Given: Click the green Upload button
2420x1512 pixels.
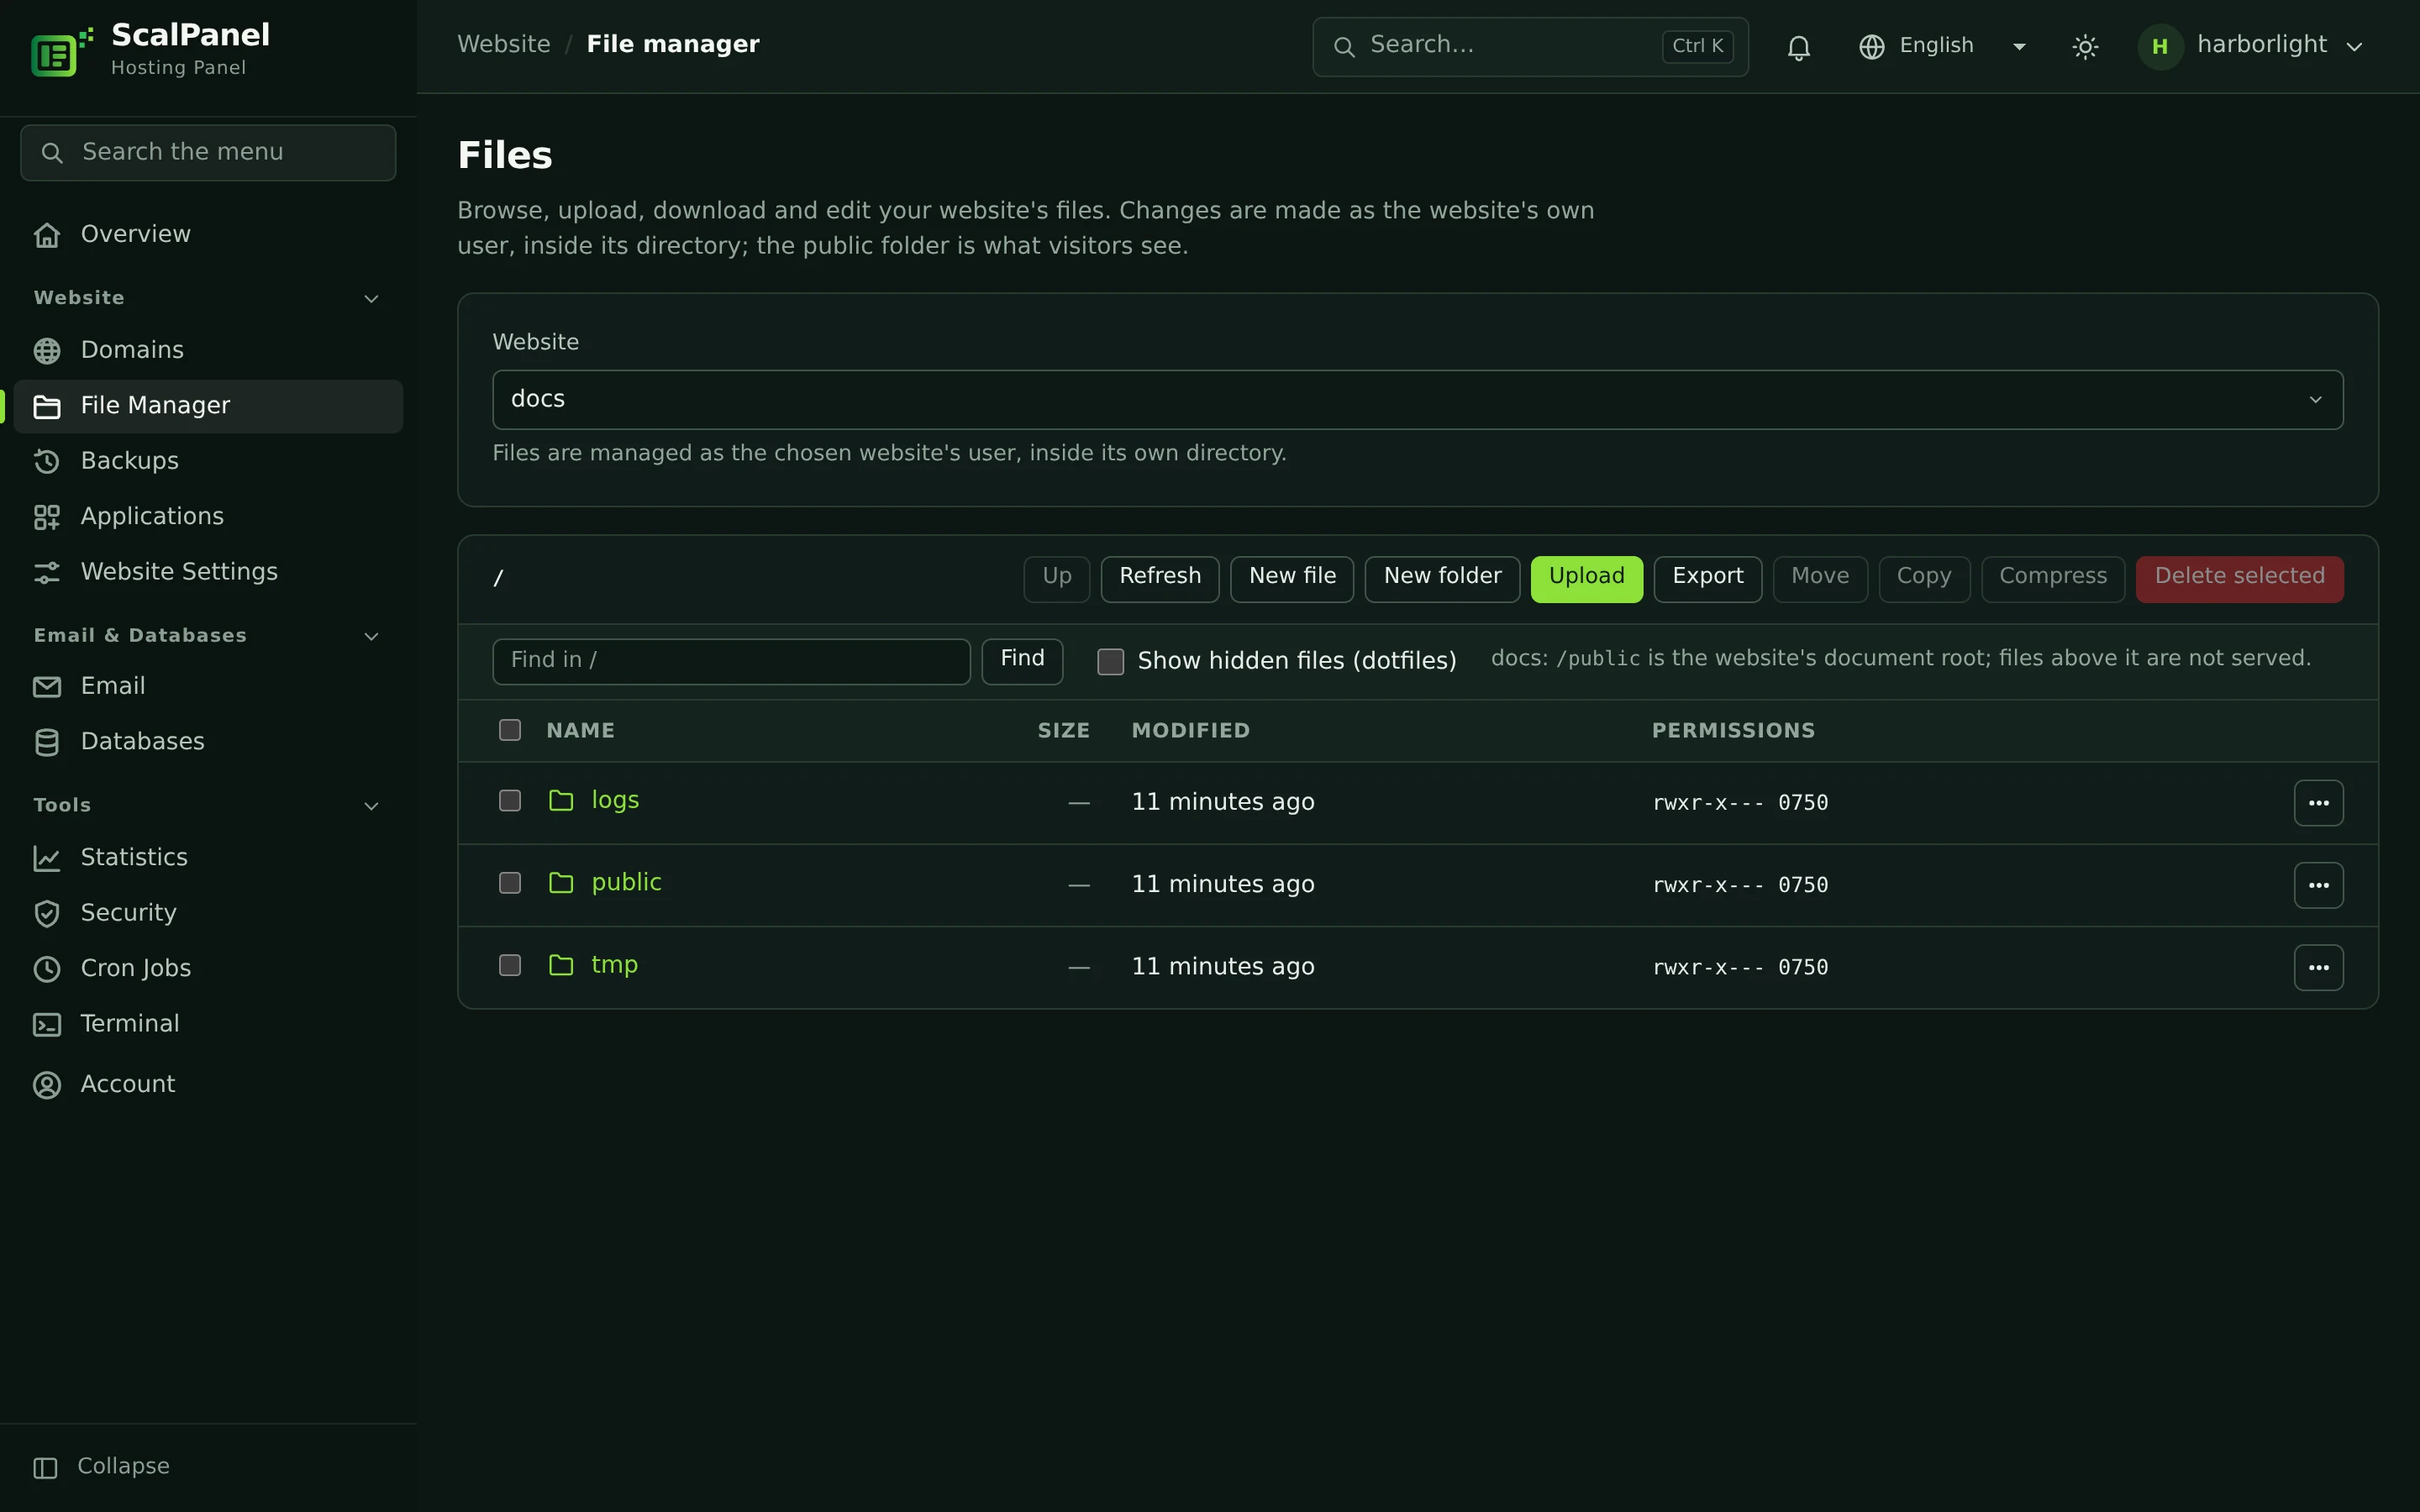Looking at the screenshot, I should (x=1586, y=579).
